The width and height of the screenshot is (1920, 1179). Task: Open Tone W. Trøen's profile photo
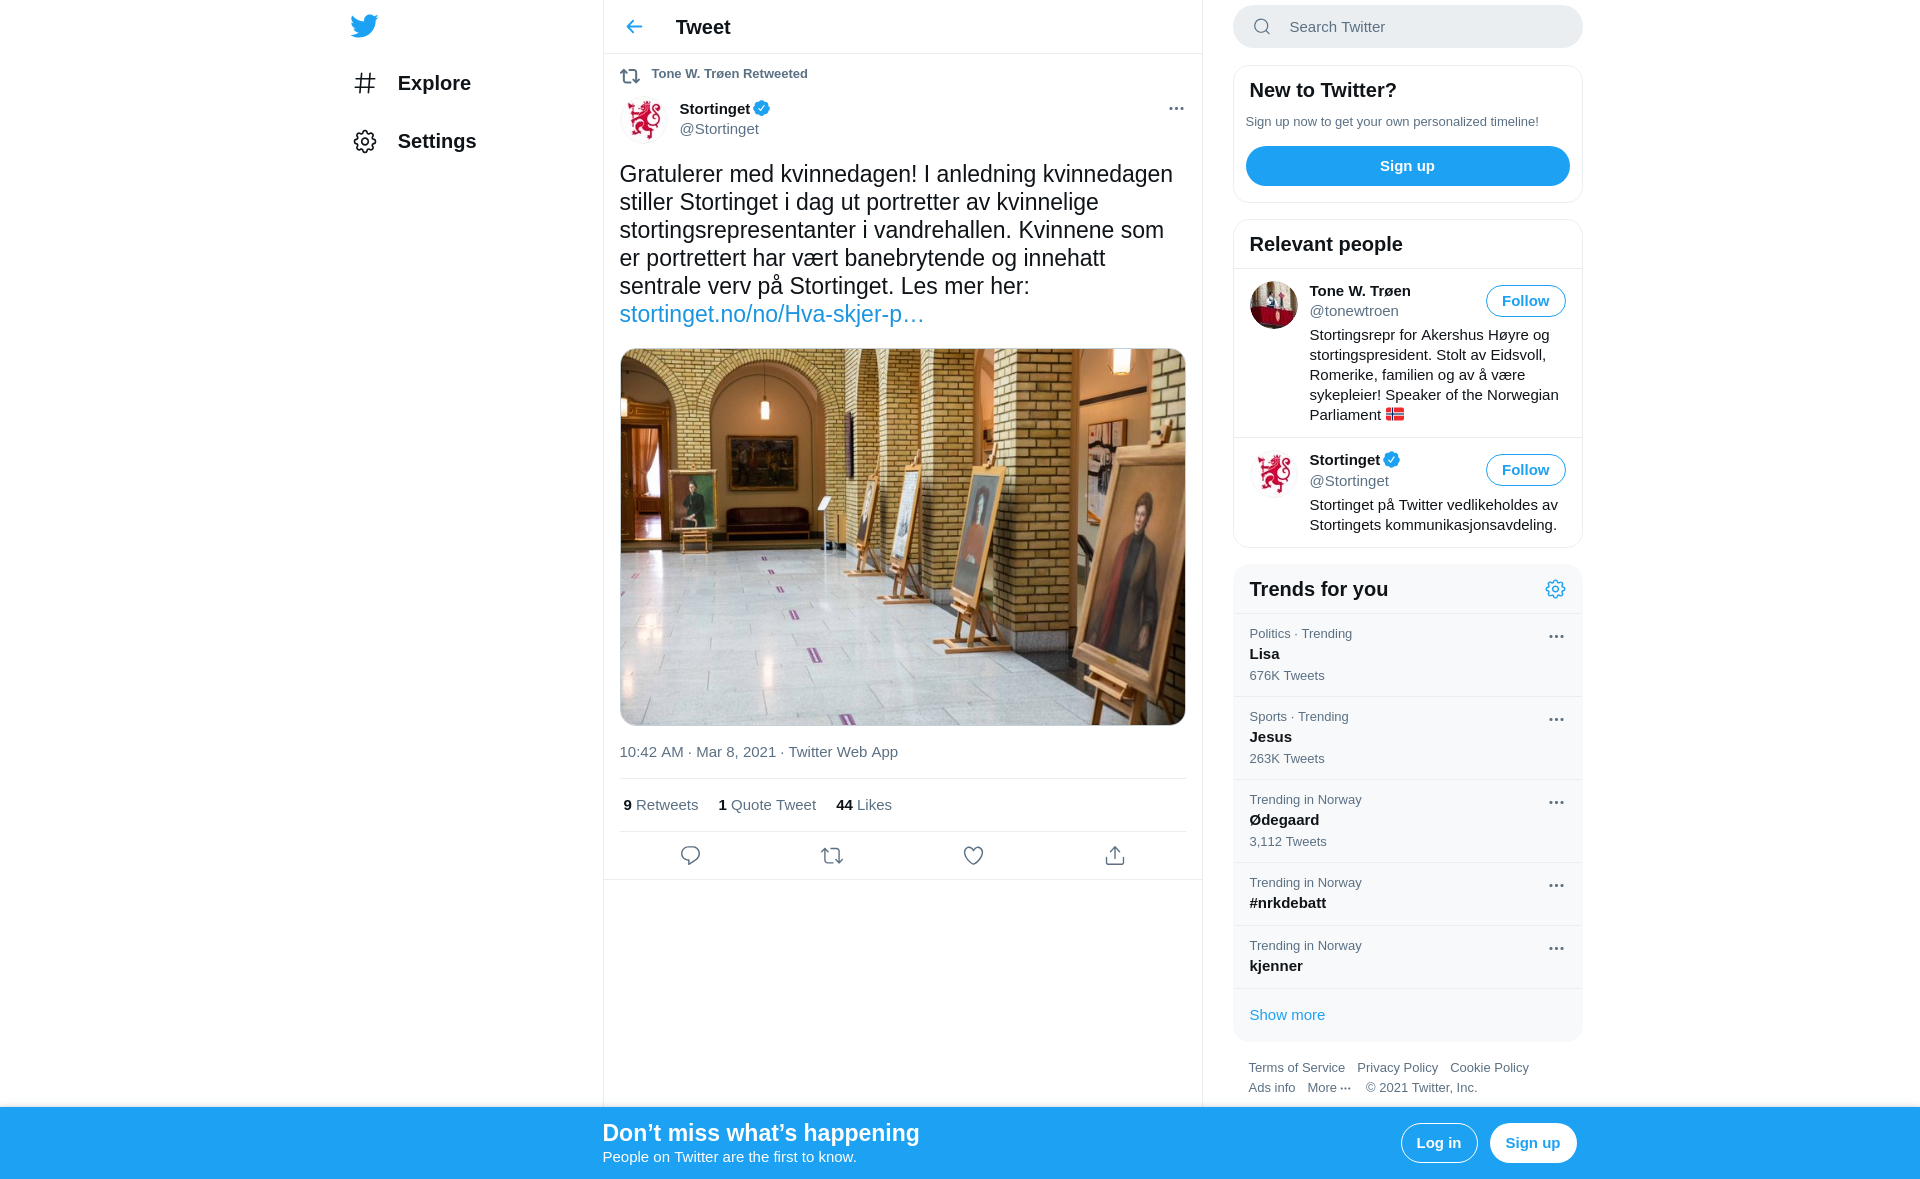click(x=1273, y=305)
